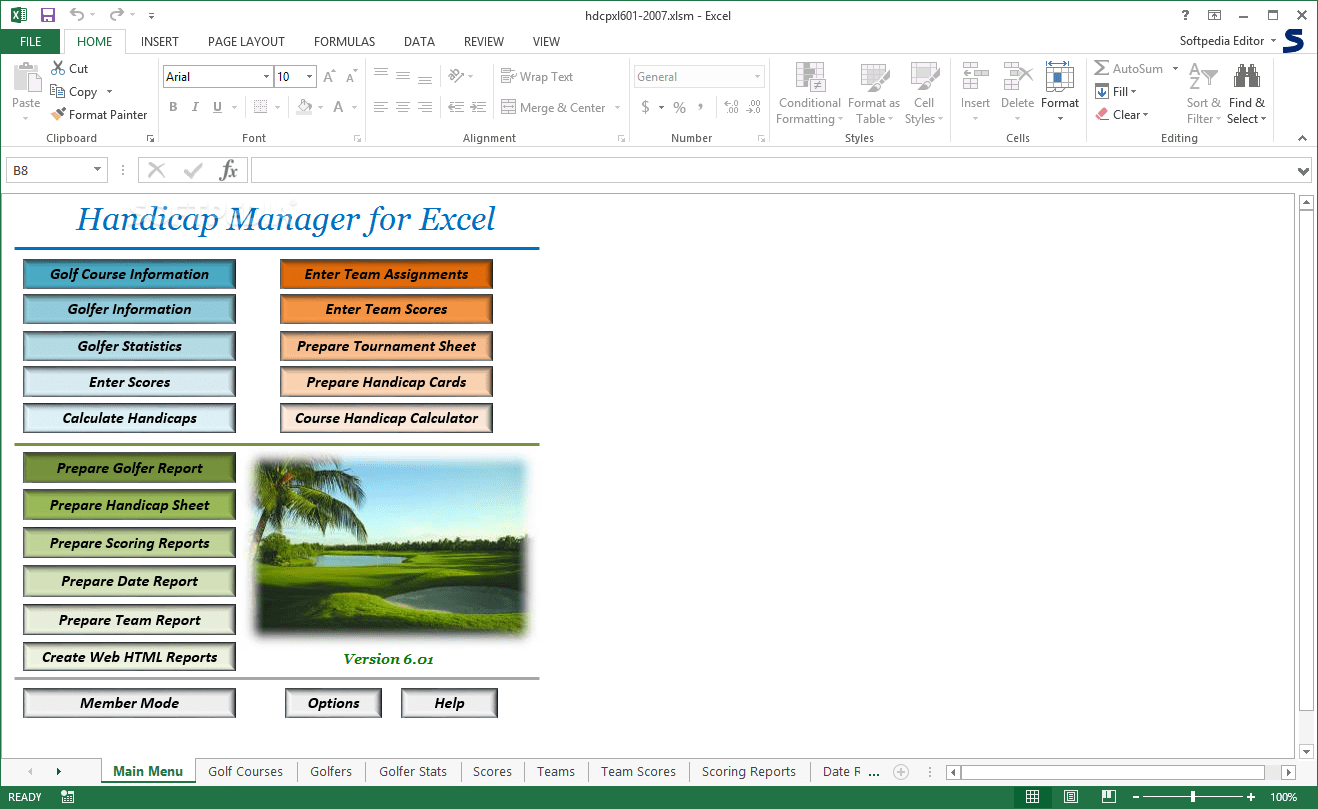Click Increase Font Size icon
This screenshot has width=1318, height=809.
[329, 76]
